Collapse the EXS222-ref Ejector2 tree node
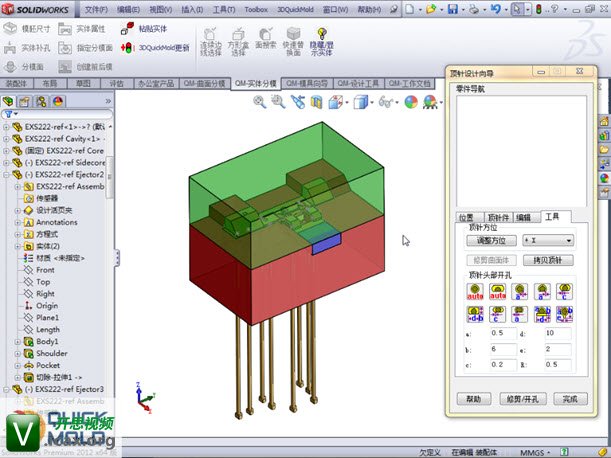This screenshot has height=458, width=611. coord(6,175)
